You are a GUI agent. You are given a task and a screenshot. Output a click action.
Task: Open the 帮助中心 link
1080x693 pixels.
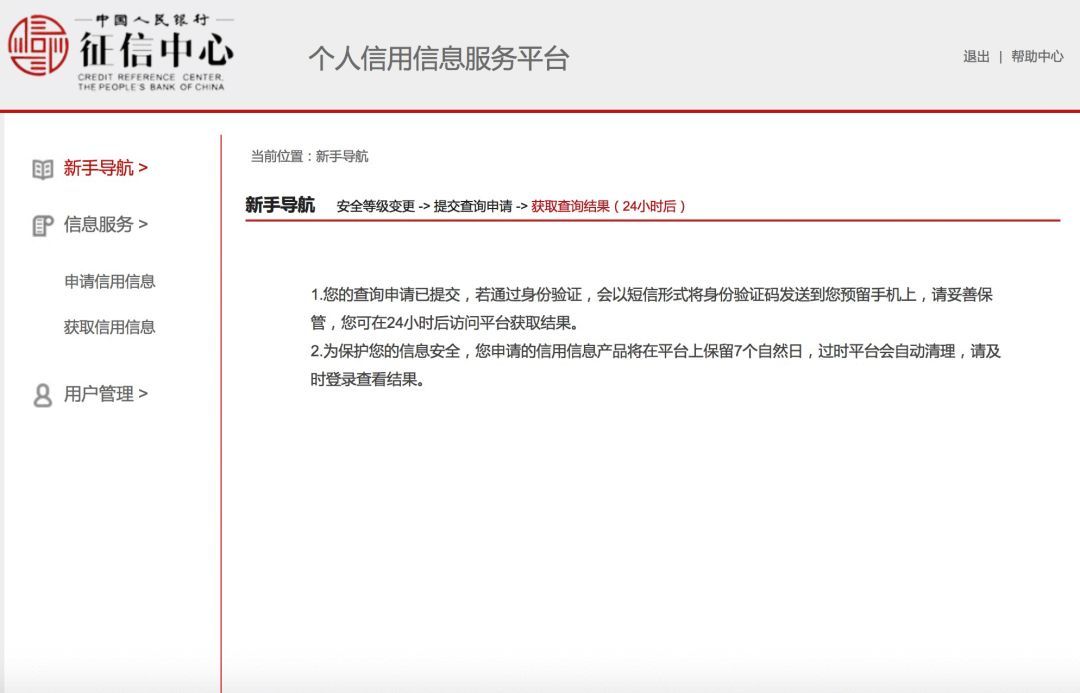click(x=1037, y=56)
